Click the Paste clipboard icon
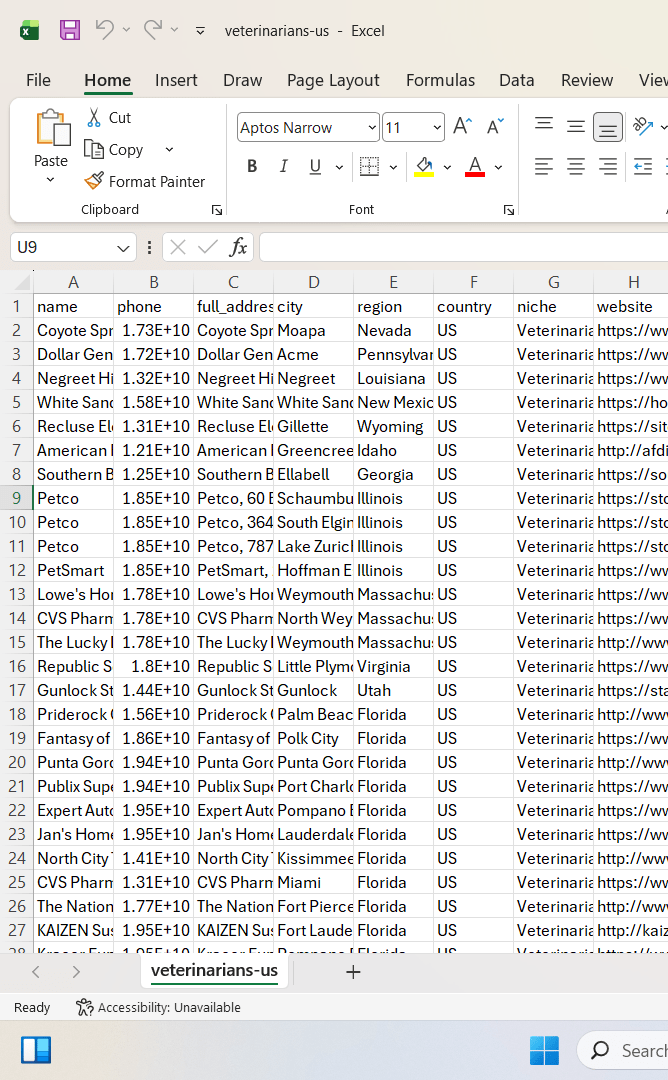The image size is (668, 1080). coord(52,128)
